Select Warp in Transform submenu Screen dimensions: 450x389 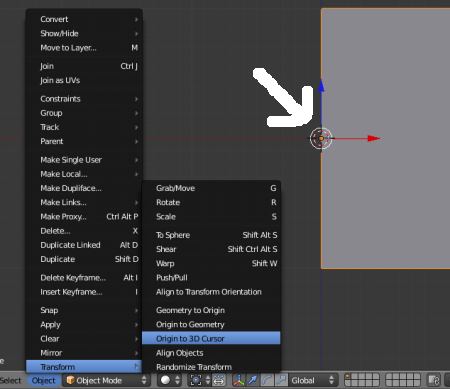click(211, 263)
